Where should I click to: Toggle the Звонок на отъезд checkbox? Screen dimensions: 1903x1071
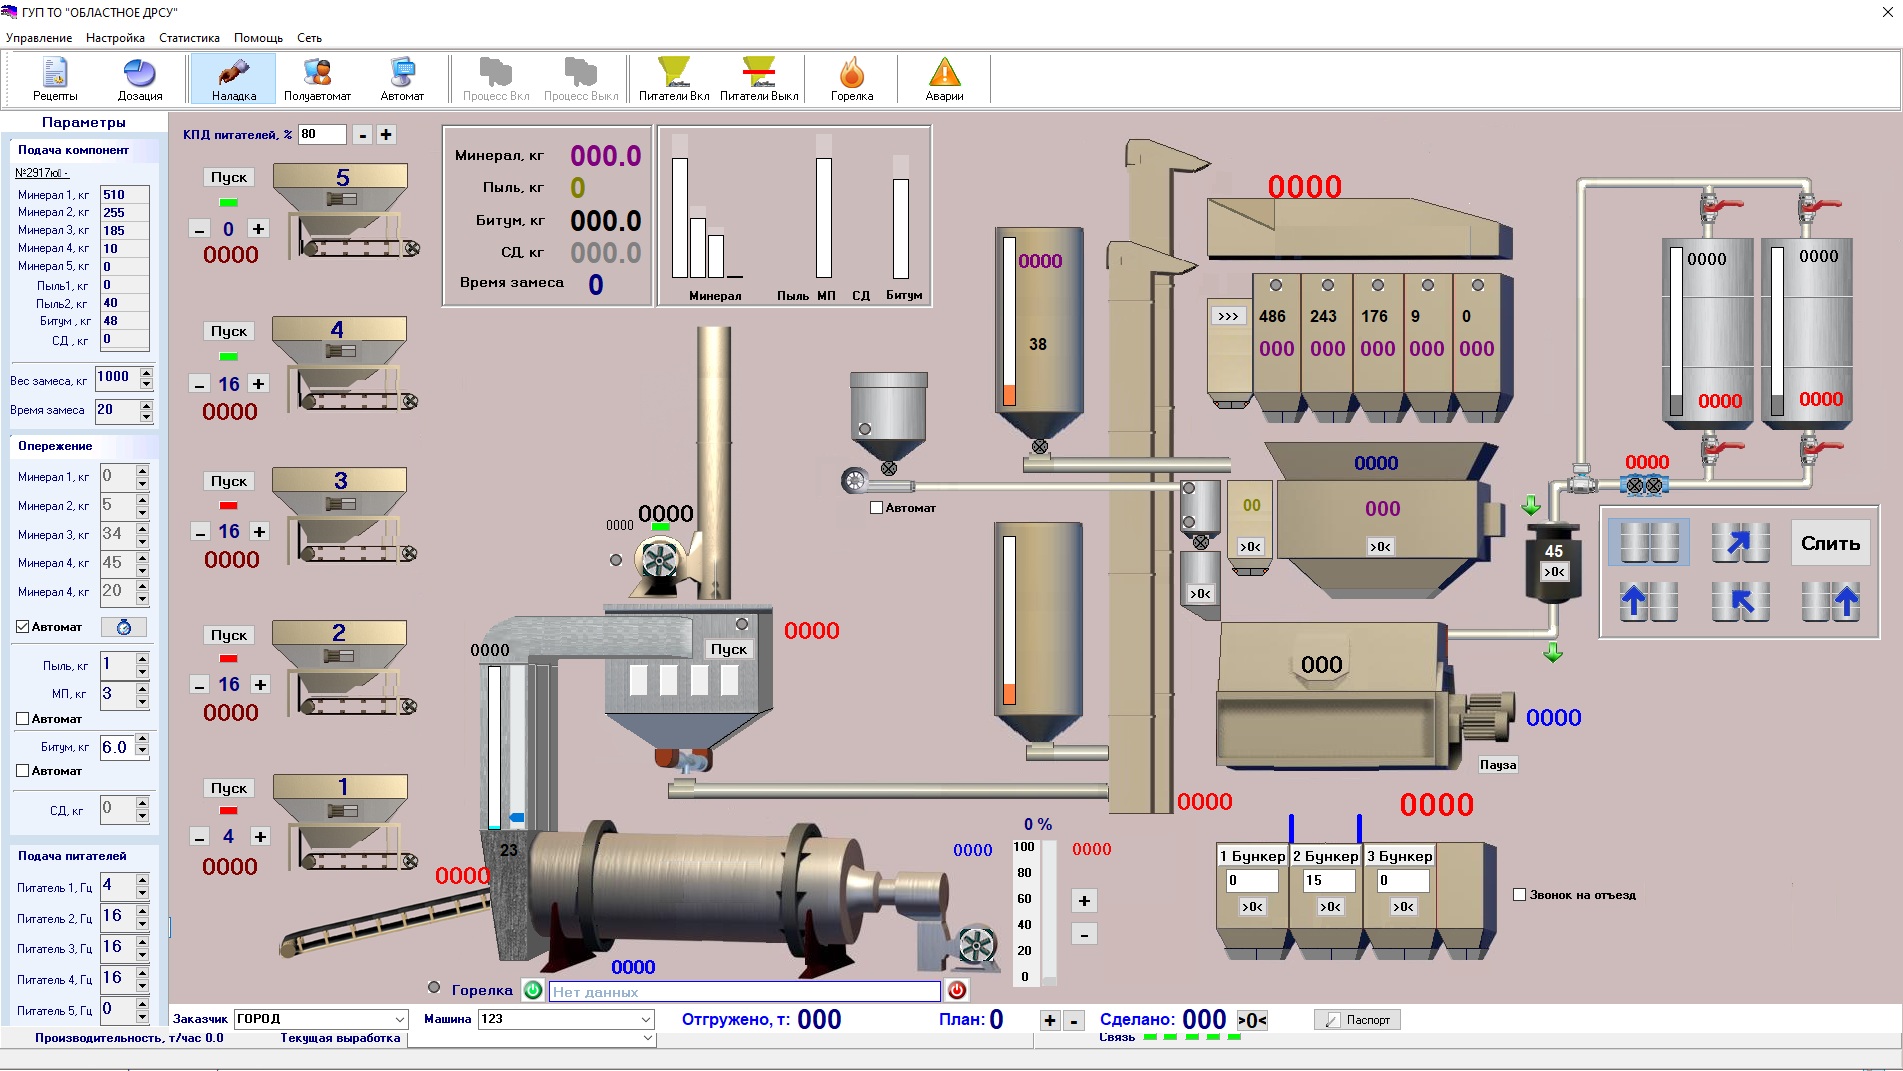(1520, 895)
